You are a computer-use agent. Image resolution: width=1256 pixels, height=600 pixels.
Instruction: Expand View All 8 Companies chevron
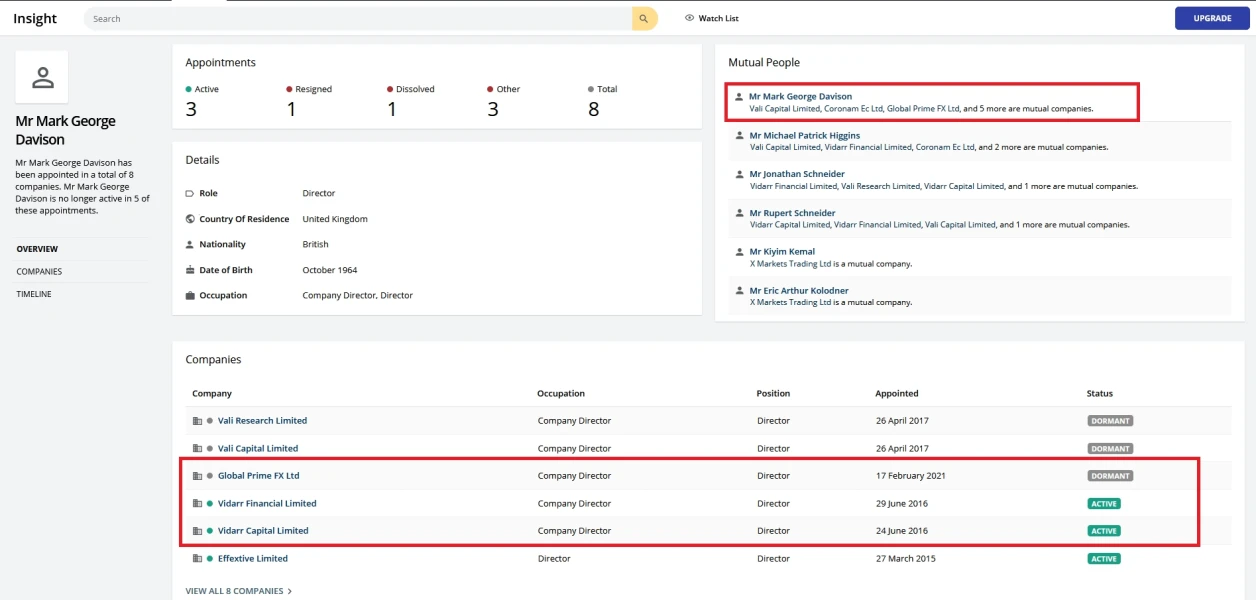(x=290, y=591)
